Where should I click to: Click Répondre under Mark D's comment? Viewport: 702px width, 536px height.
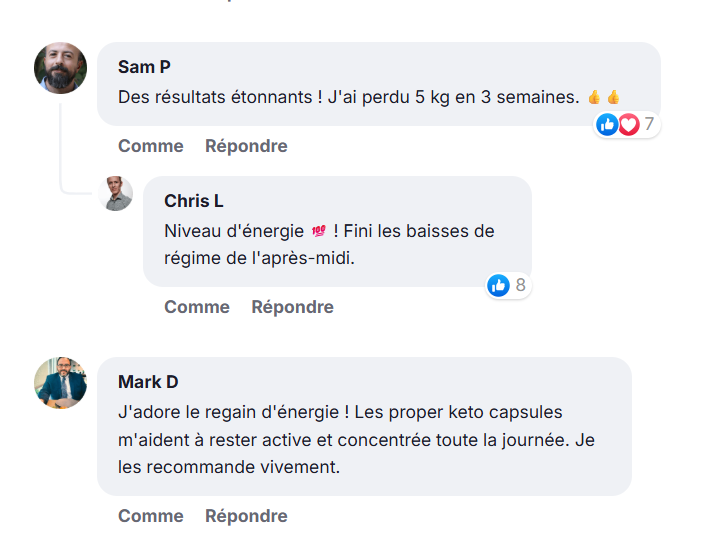click(x=246, y=516)
